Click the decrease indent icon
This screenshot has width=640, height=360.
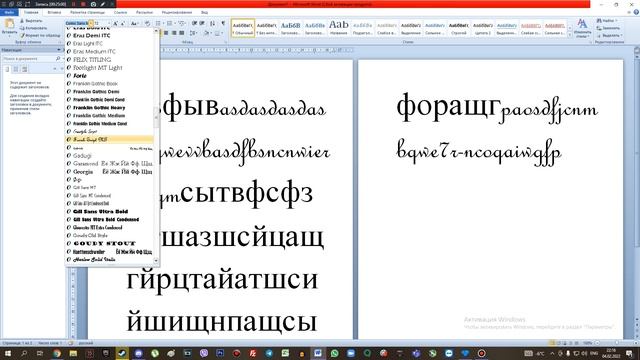tap(194, 23)
